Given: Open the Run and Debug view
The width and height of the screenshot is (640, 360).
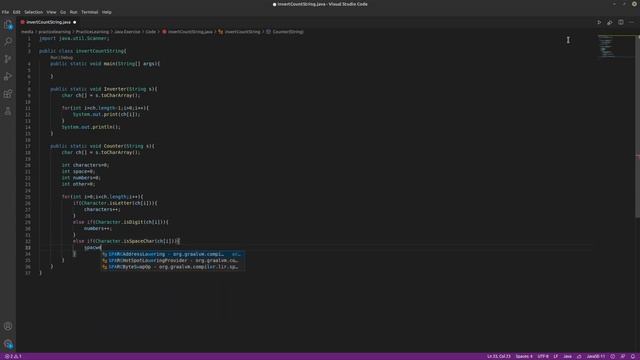Looking at the screenshot, I should click(8, 76).
